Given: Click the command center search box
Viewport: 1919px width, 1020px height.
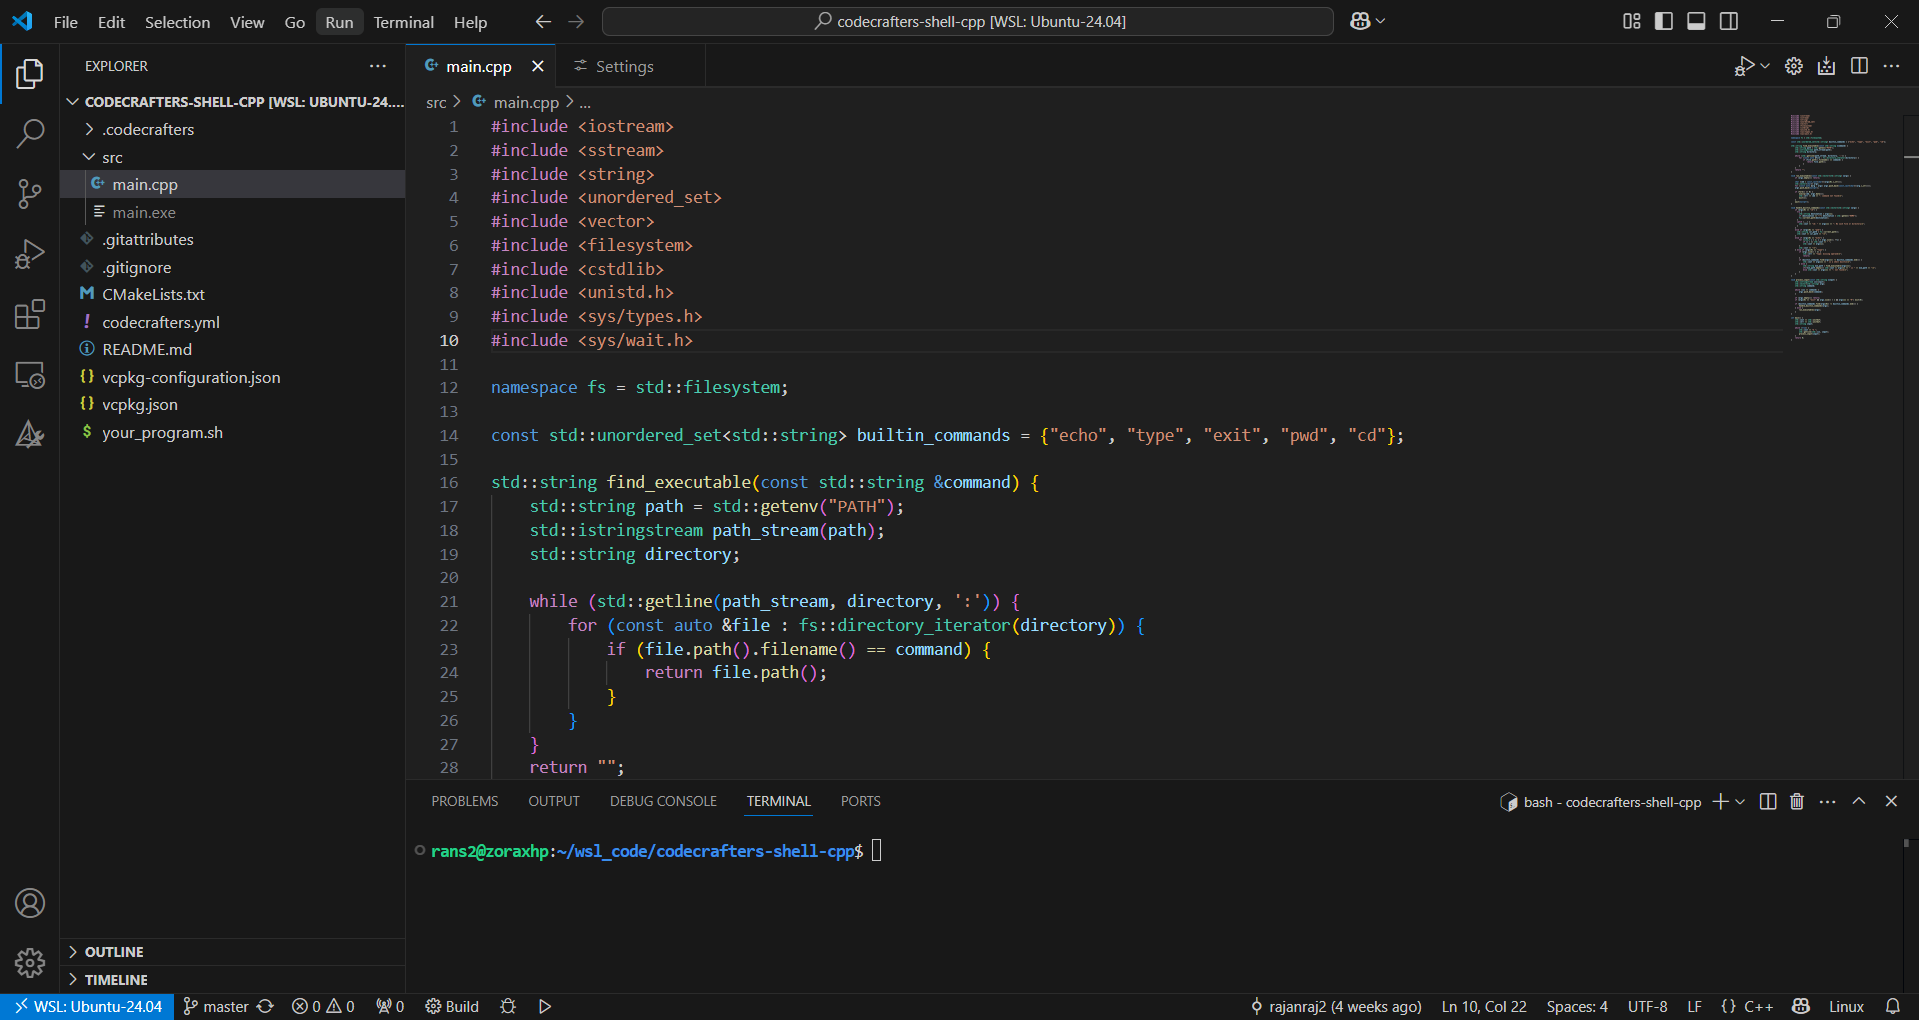Looking at the screenshot, I should click(x=968, y=21).
